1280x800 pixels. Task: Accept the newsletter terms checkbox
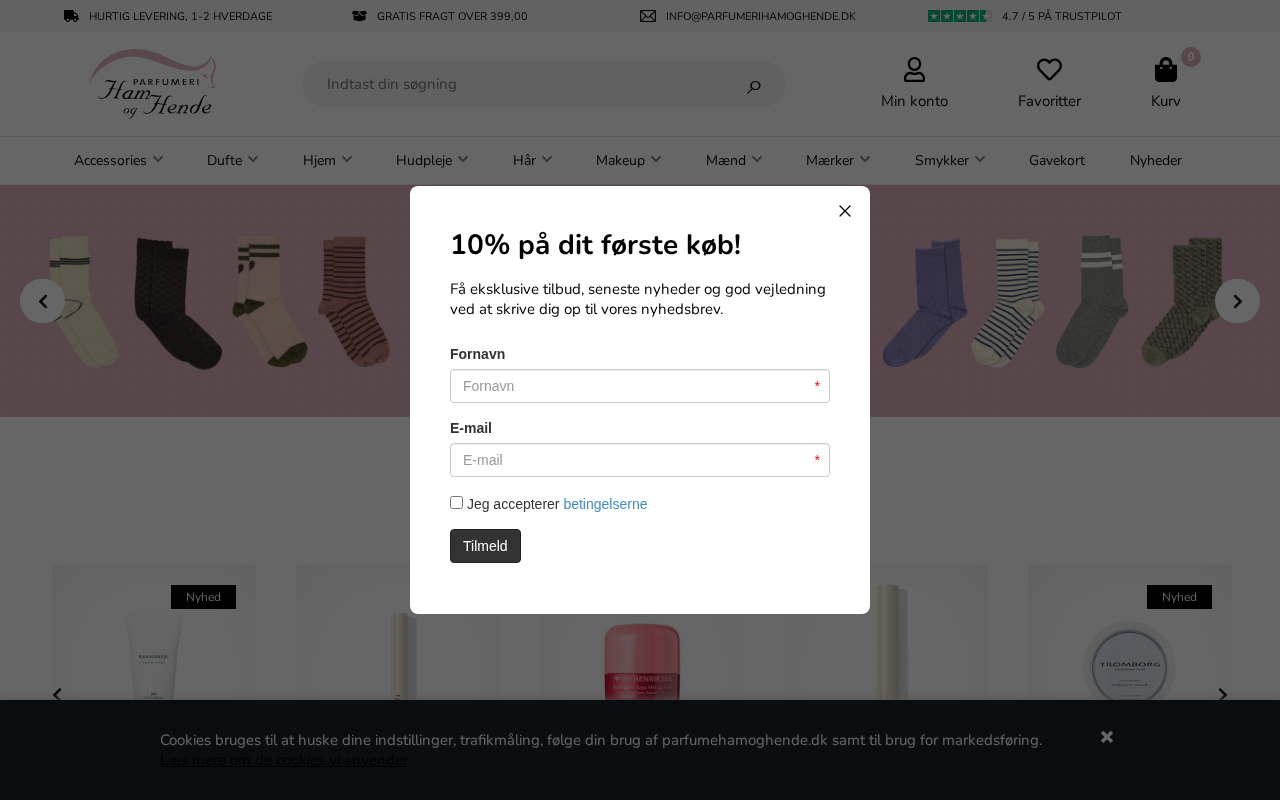pyautogui.click(x=457, y=503)
